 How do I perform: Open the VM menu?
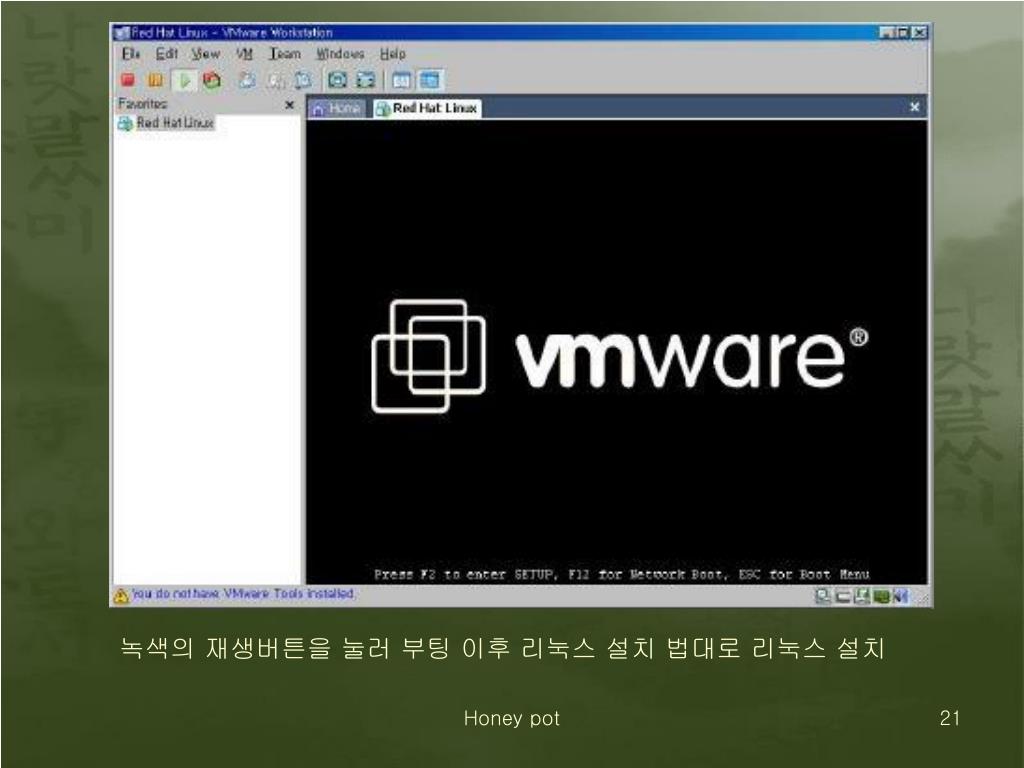(x=245, y=54)
